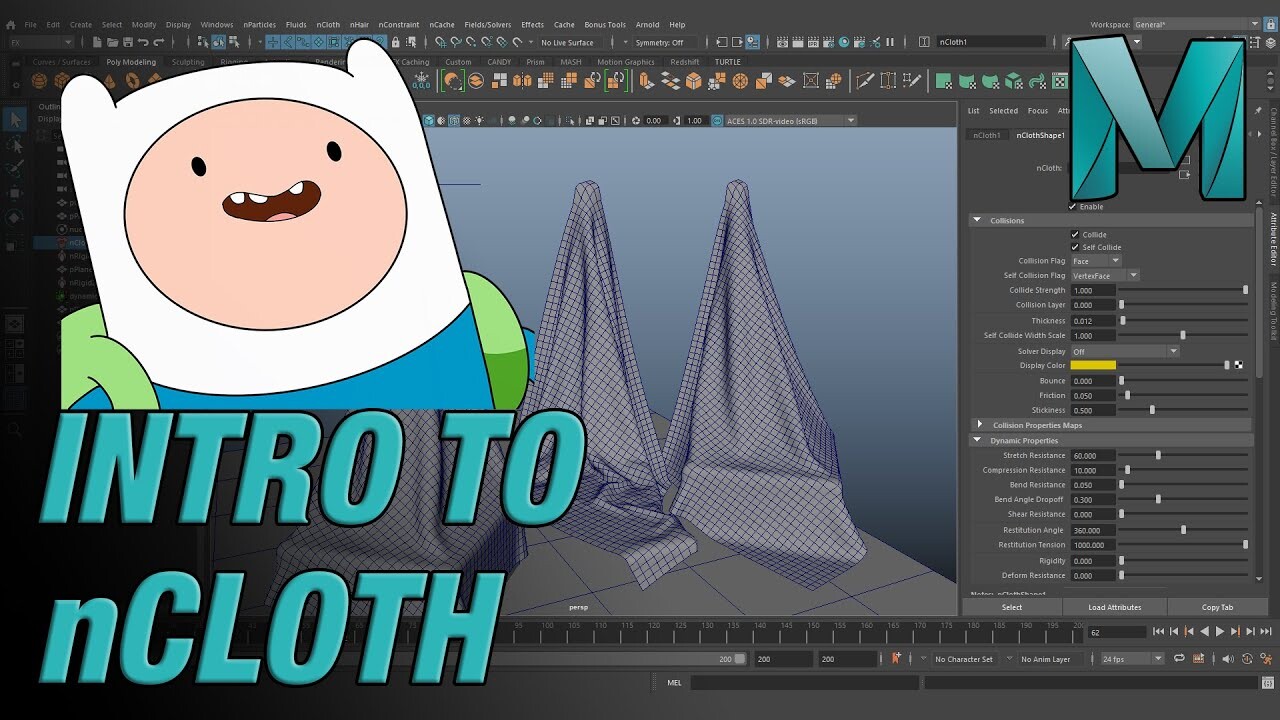Image resolution: width=1280 pixels, height=720 pixels.
Task: Click the running man animation preferences icon
Action: coord(1268,659)
